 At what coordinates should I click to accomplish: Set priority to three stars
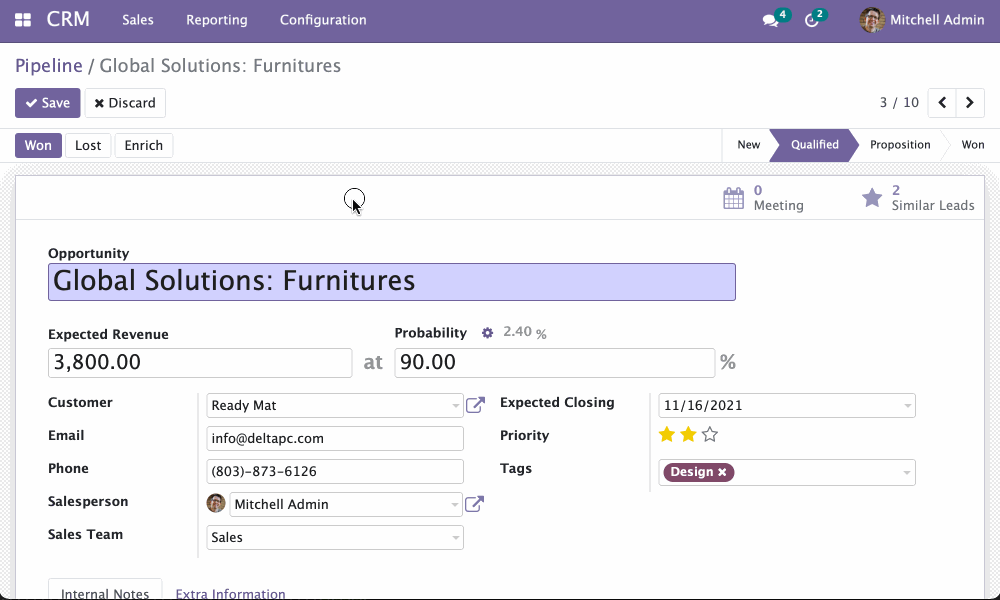[x=709, y=434]
